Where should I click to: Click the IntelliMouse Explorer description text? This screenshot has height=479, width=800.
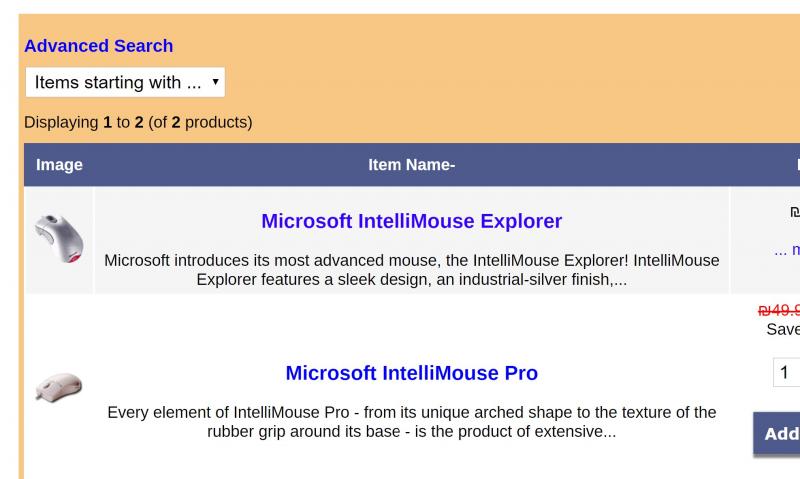click(x=411, y=270)
